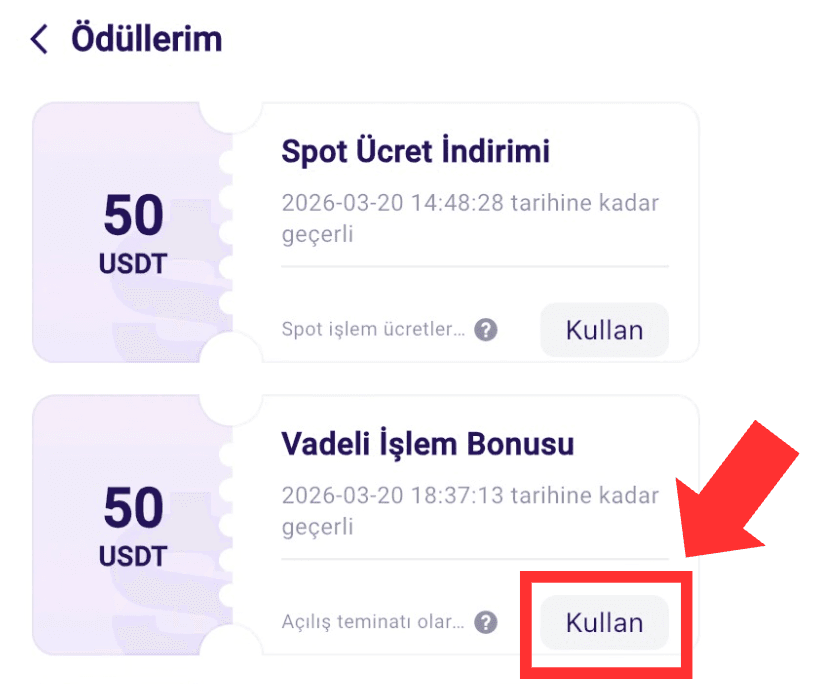Open help icon next to Açılış teminatı olar
Screen dimensions: 818x684
coord(485,622)
